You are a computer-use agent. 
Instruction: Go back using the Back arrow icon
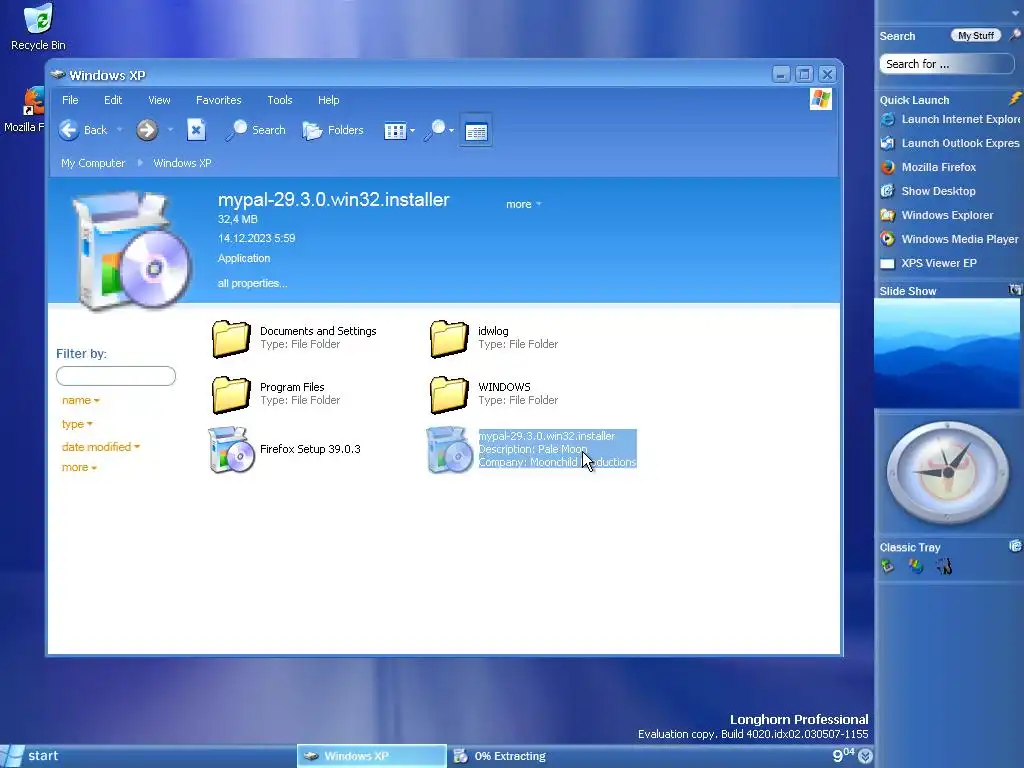coord(69,130)
